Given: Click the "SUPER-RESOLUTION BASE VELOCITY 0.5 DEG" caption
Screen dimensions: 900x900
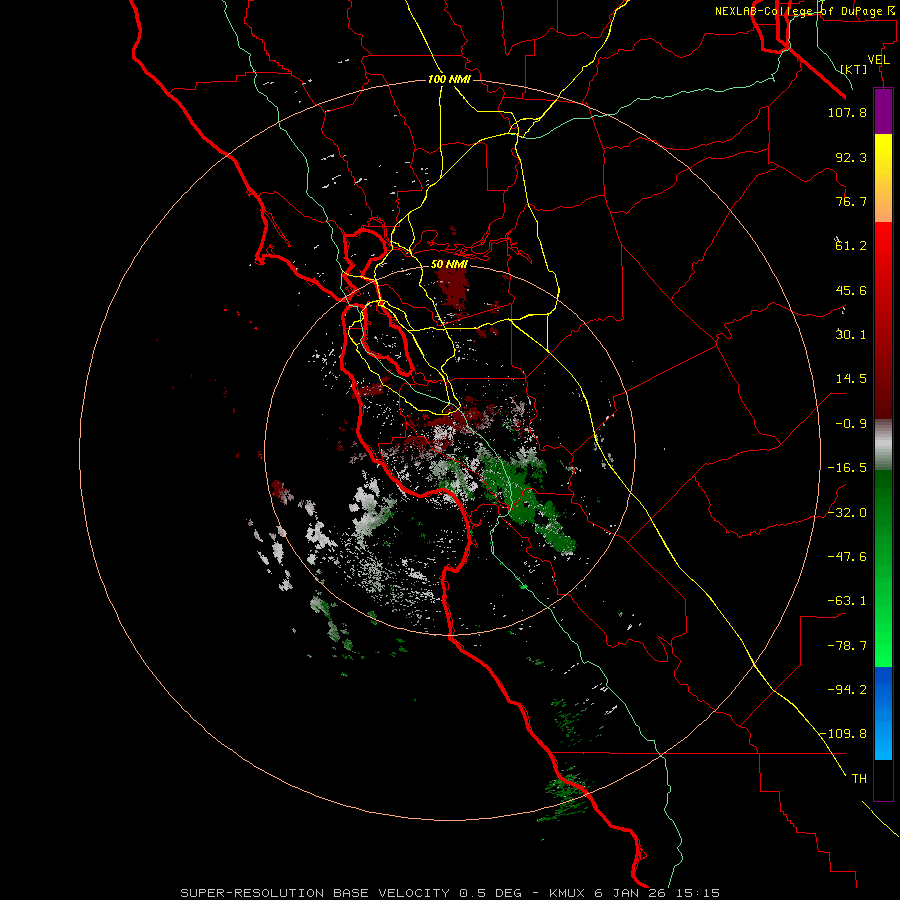Looking at the screenshot, I should 351,893.
